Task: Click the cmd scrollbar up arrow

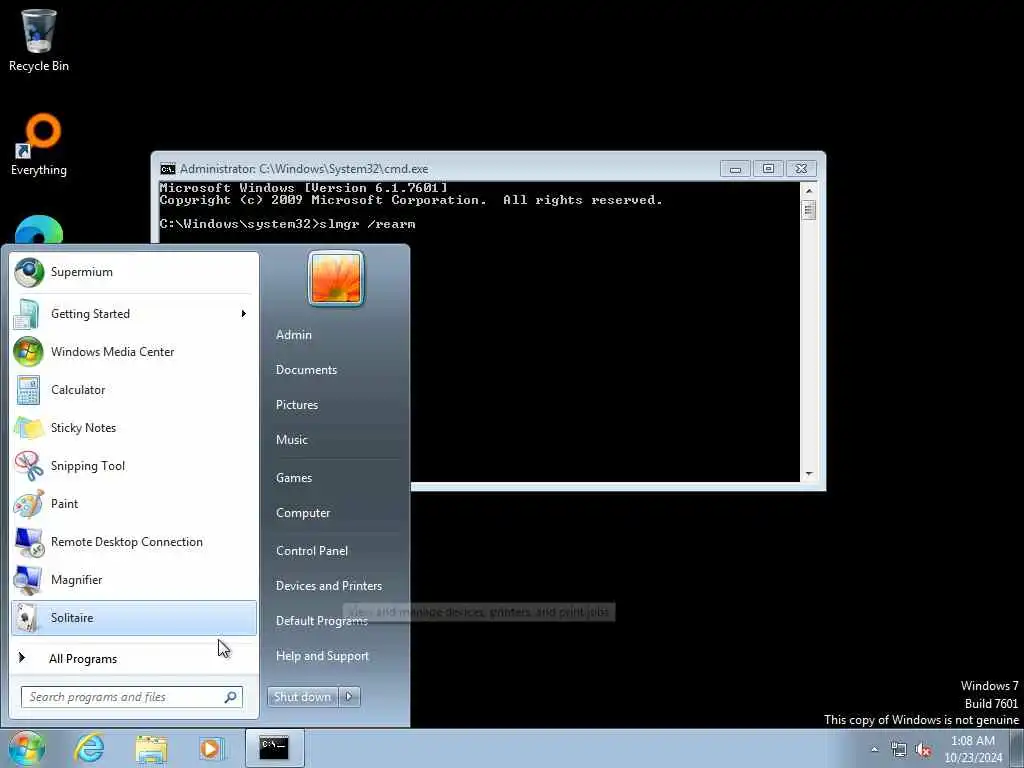Action: [808, 191]
